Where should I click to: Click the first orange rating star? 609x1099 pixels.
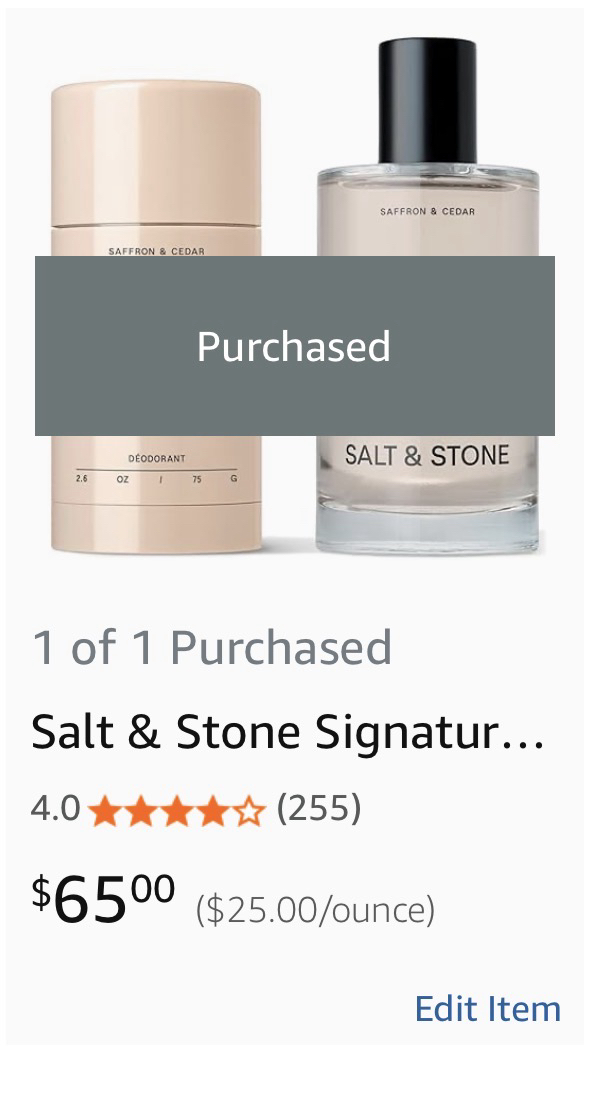tap(103, 810)
